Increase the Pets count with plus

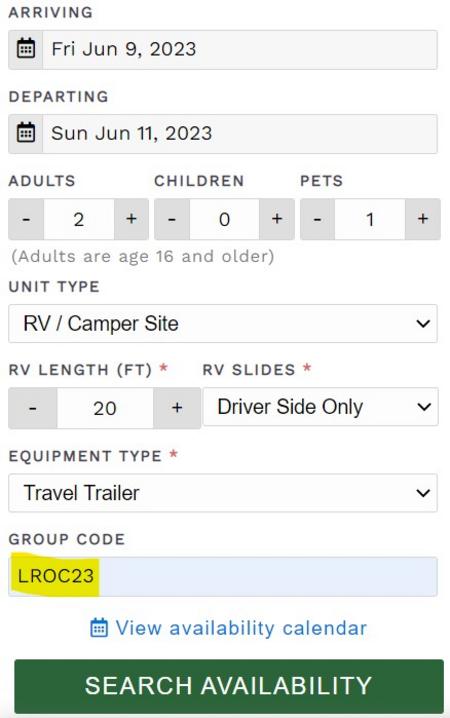tap(423, 219)
